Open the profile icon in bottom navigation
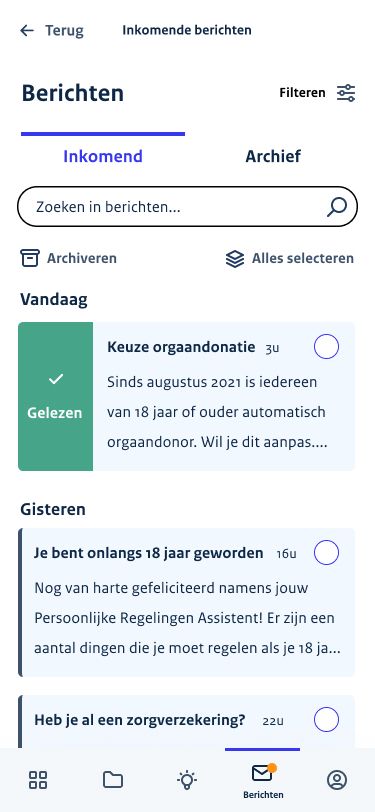Viewport: 375px width, 812px height. click(337, 779)
